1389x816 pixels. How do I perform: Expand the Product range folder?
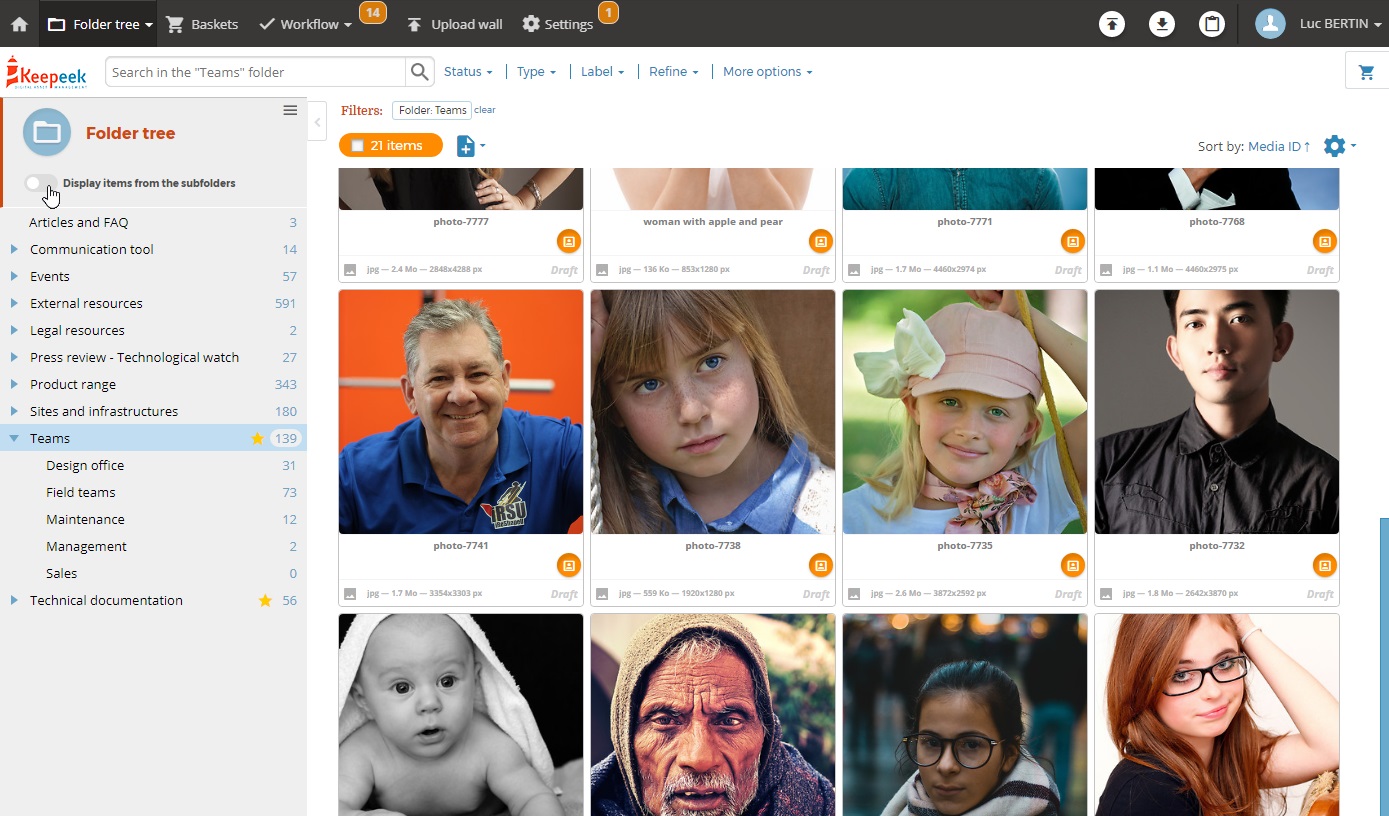pos(14,384)
